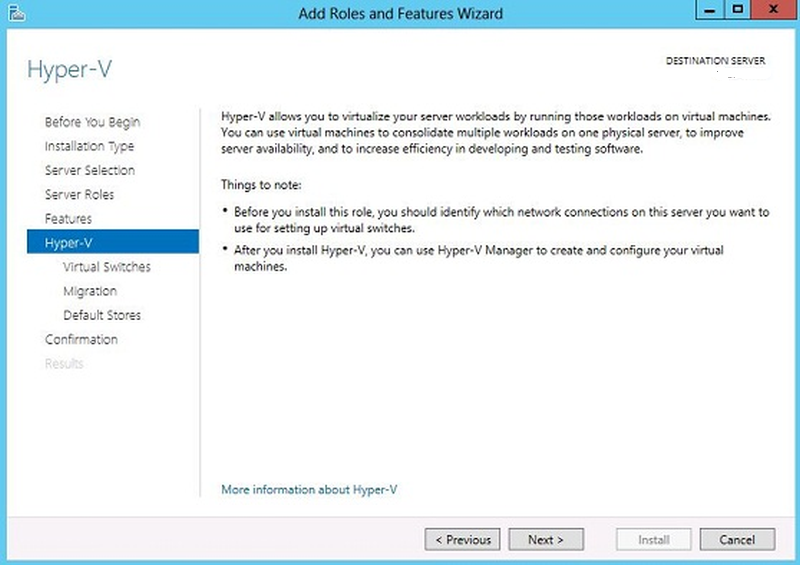This screenshot has width=800, height=565.
Task: Minimize the wizard window
Action: 709,10
